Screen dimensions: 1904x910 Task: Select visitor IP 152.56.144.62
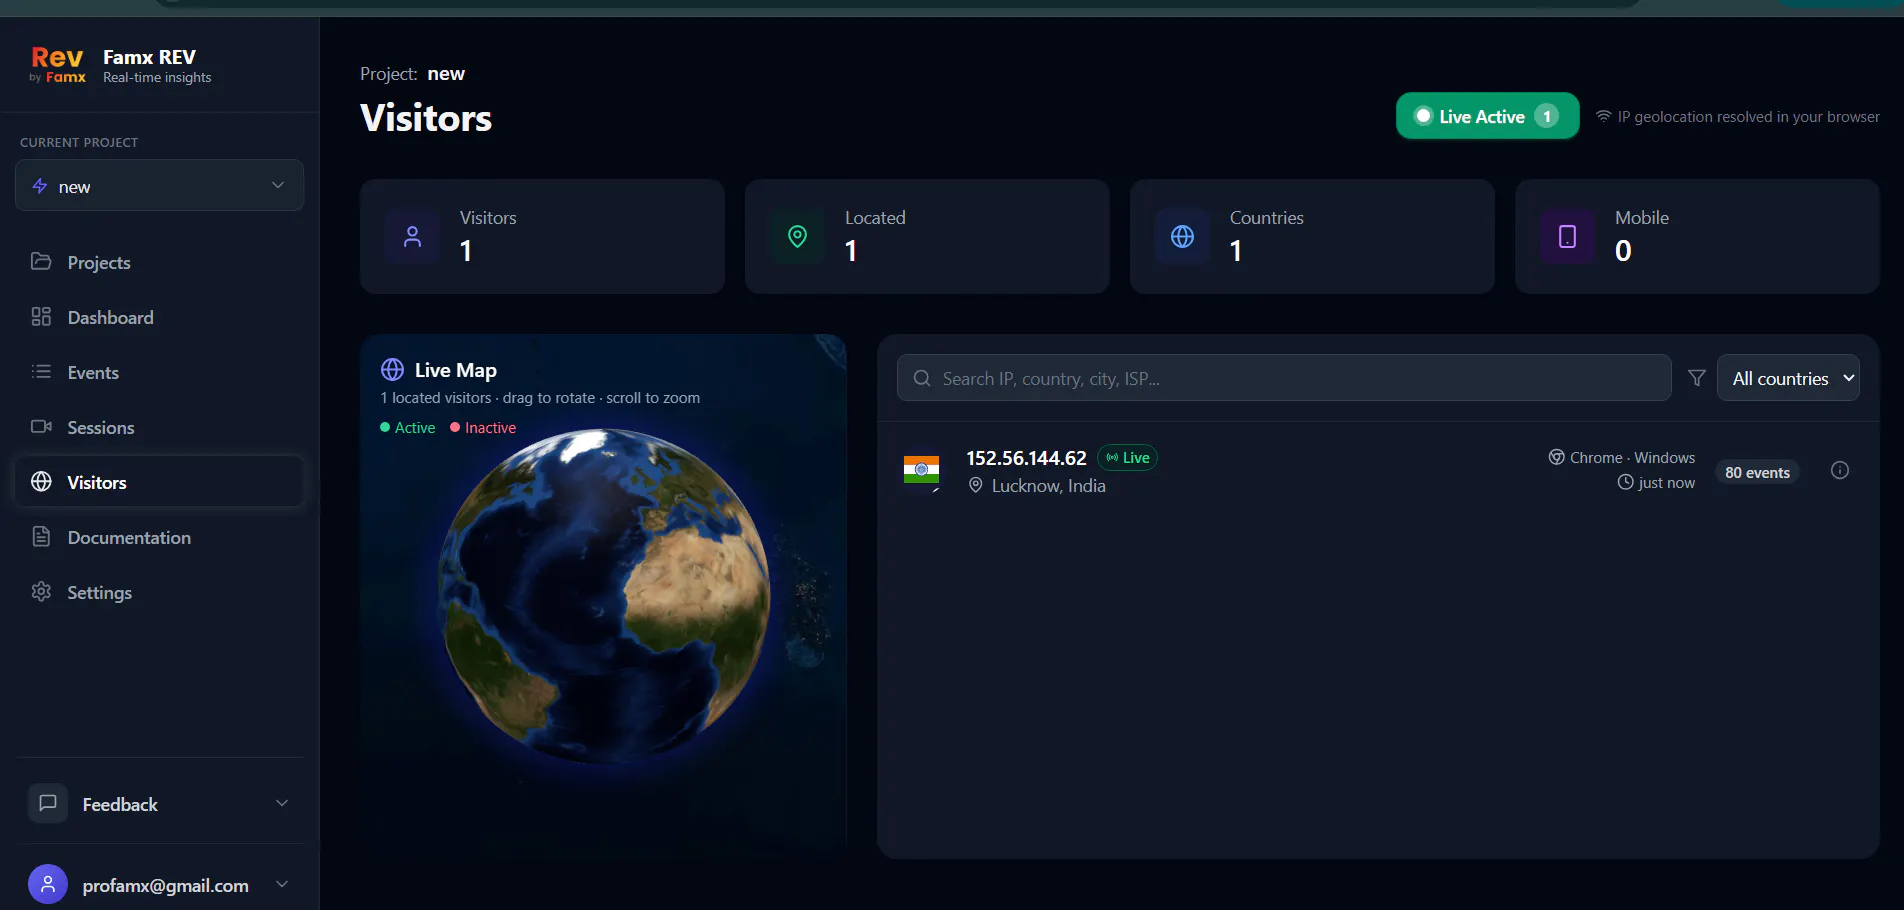pyautogui.click(x=1026, y=458)
